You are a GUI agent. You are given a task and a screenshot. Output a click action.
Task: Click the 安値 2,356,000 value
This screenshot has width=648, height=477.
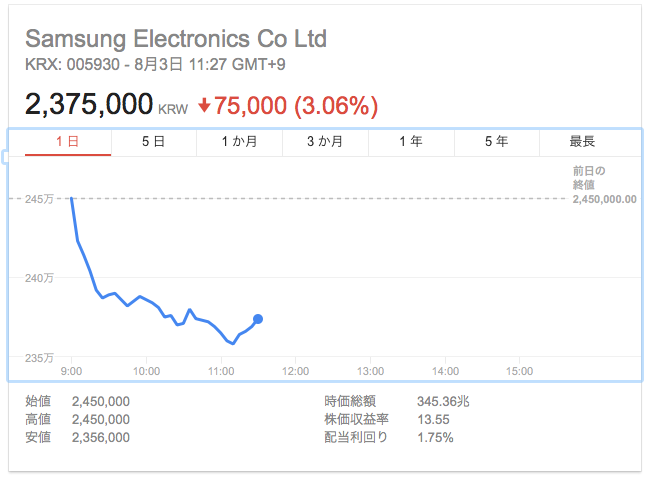click(100, 438)
